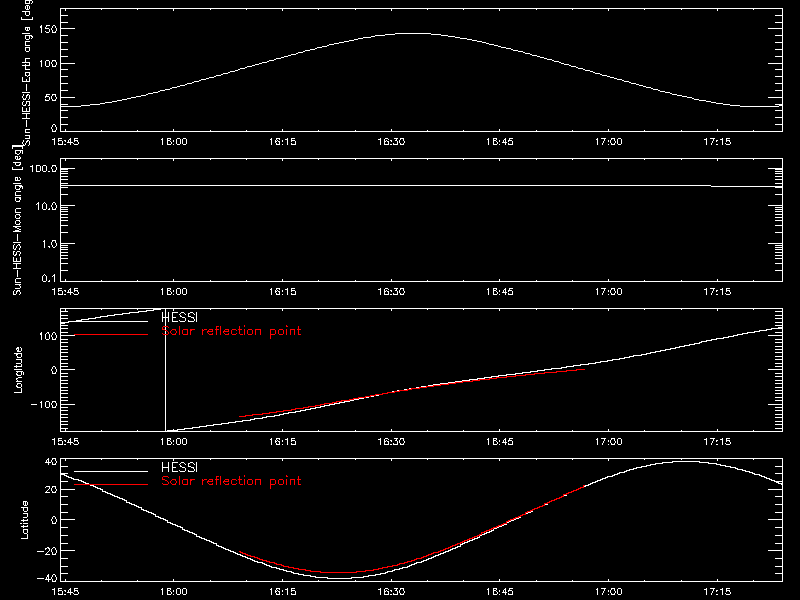Image resolution: width=800 pixels, height=600 pixels.
Task: Click the '40' tick on Latitude plot
Action: 51,462
